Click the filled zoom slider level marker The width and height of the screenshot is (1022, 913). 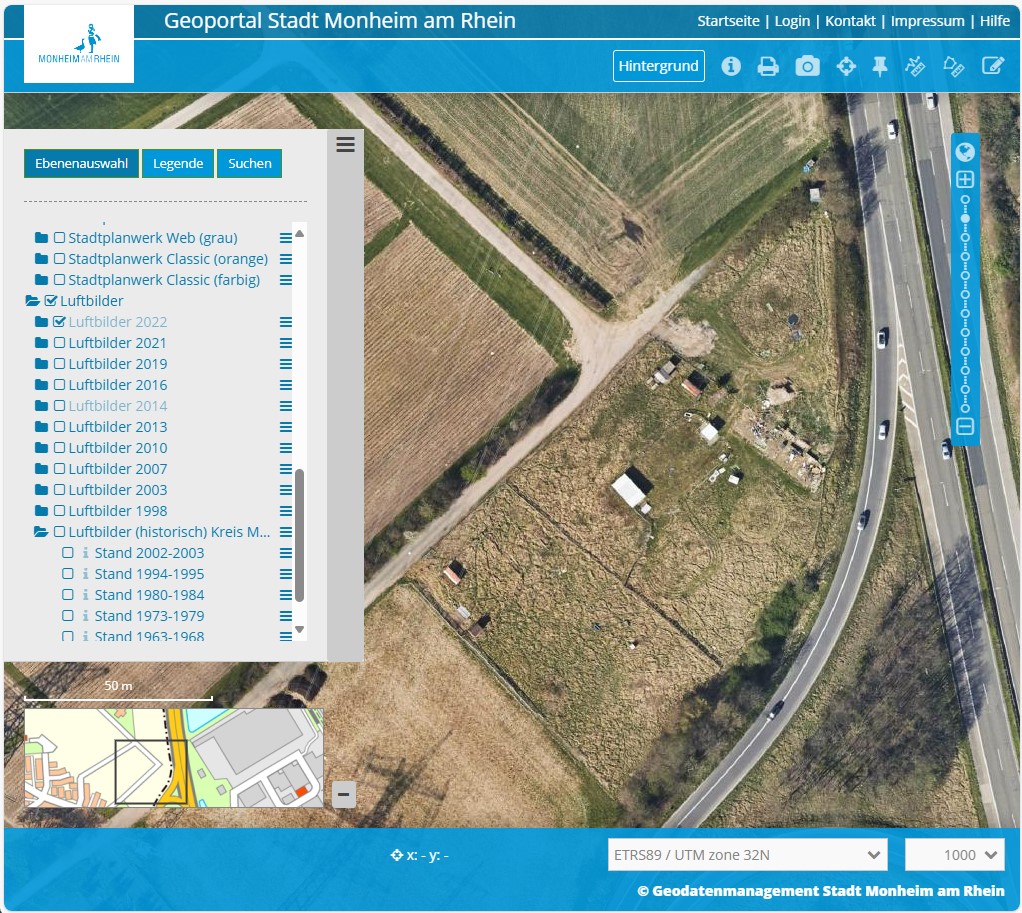965,218
